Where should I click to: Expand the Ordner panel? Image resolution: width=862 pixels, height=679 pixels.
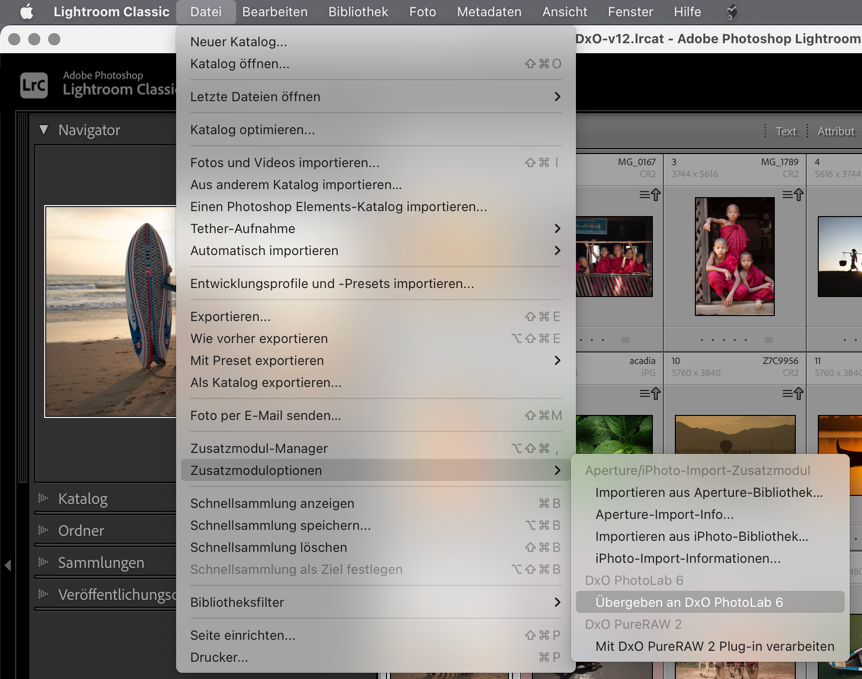[x=43, y=530]
